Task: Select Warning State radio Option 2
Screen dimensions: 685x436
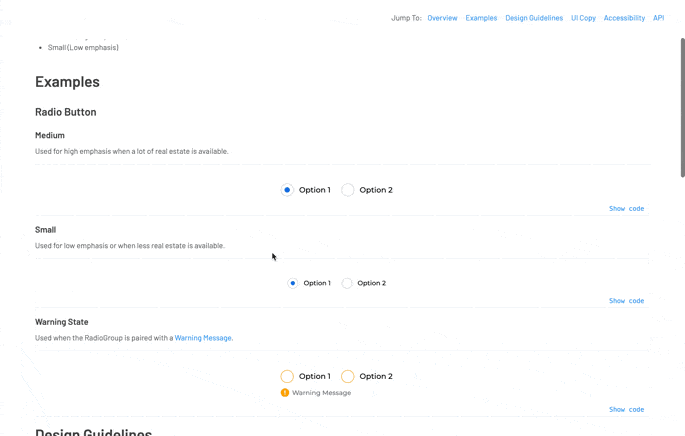Action: click(x=348, y=376)
